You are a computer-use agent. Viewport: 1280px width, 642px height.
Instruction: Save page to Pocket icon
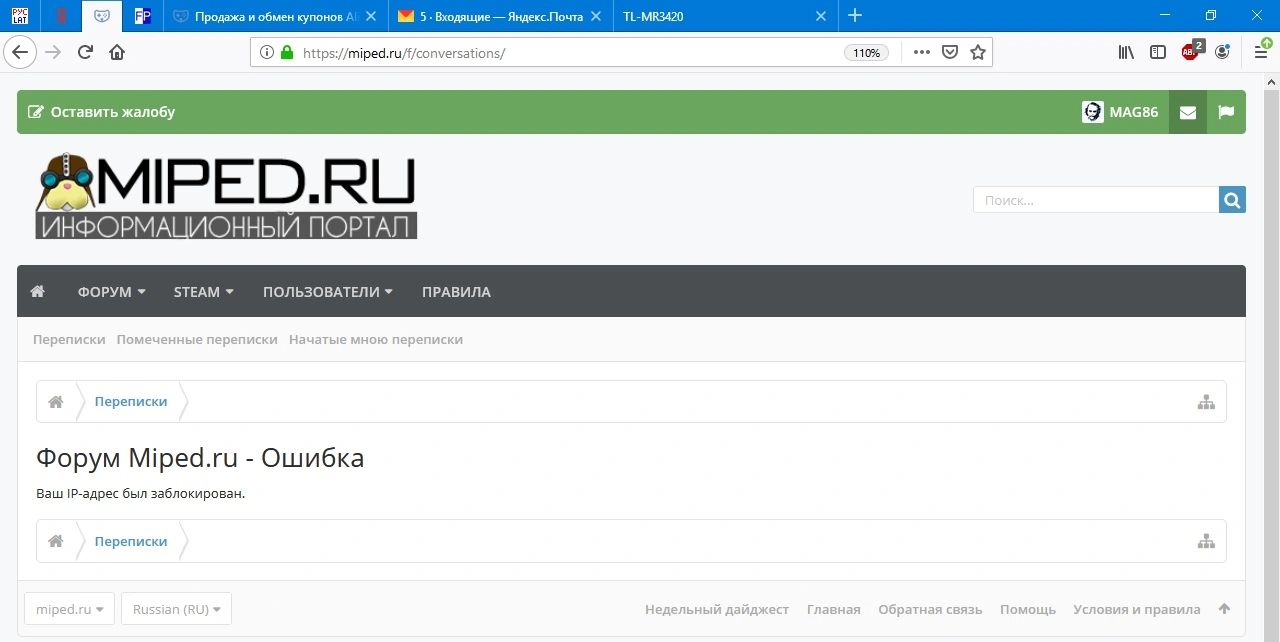click(x=950, y=53)
